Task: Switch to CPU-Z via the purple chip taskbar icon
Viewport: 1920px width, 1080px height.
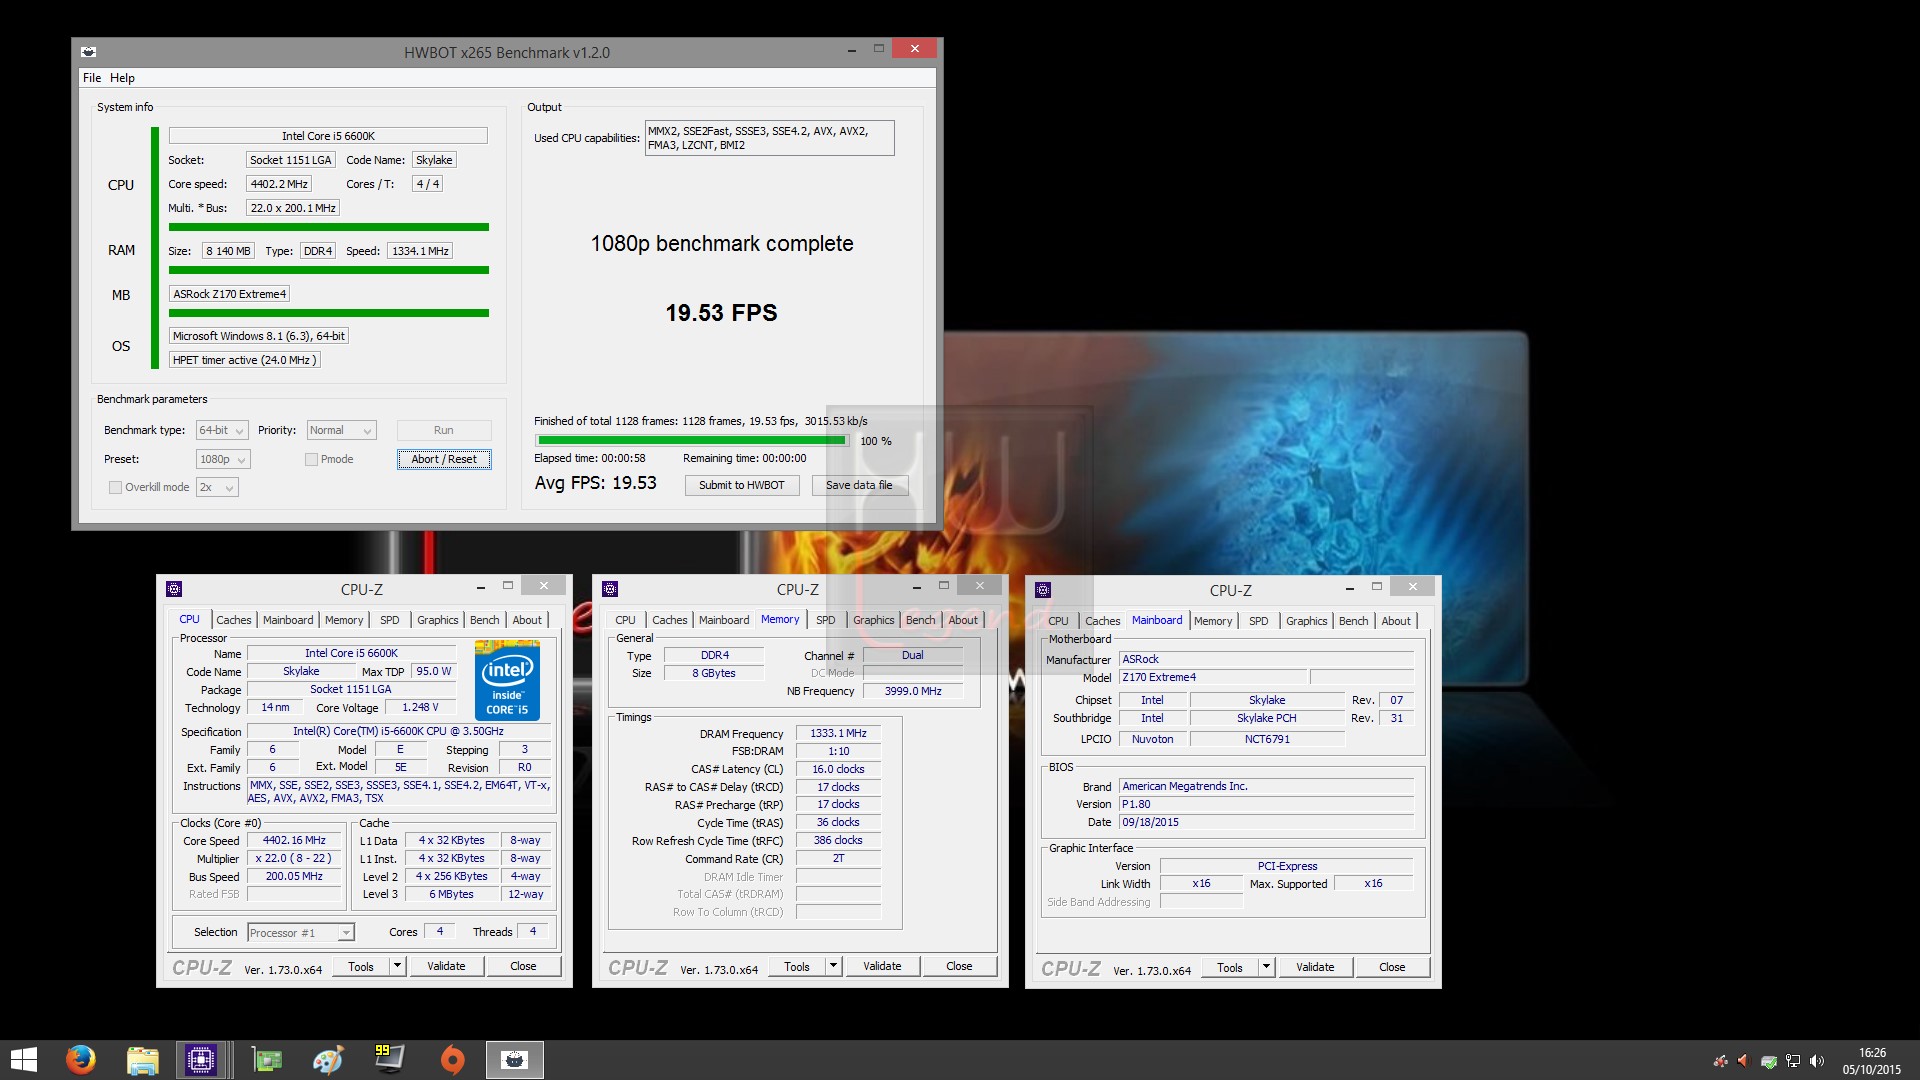Action: coord(201,1060)
